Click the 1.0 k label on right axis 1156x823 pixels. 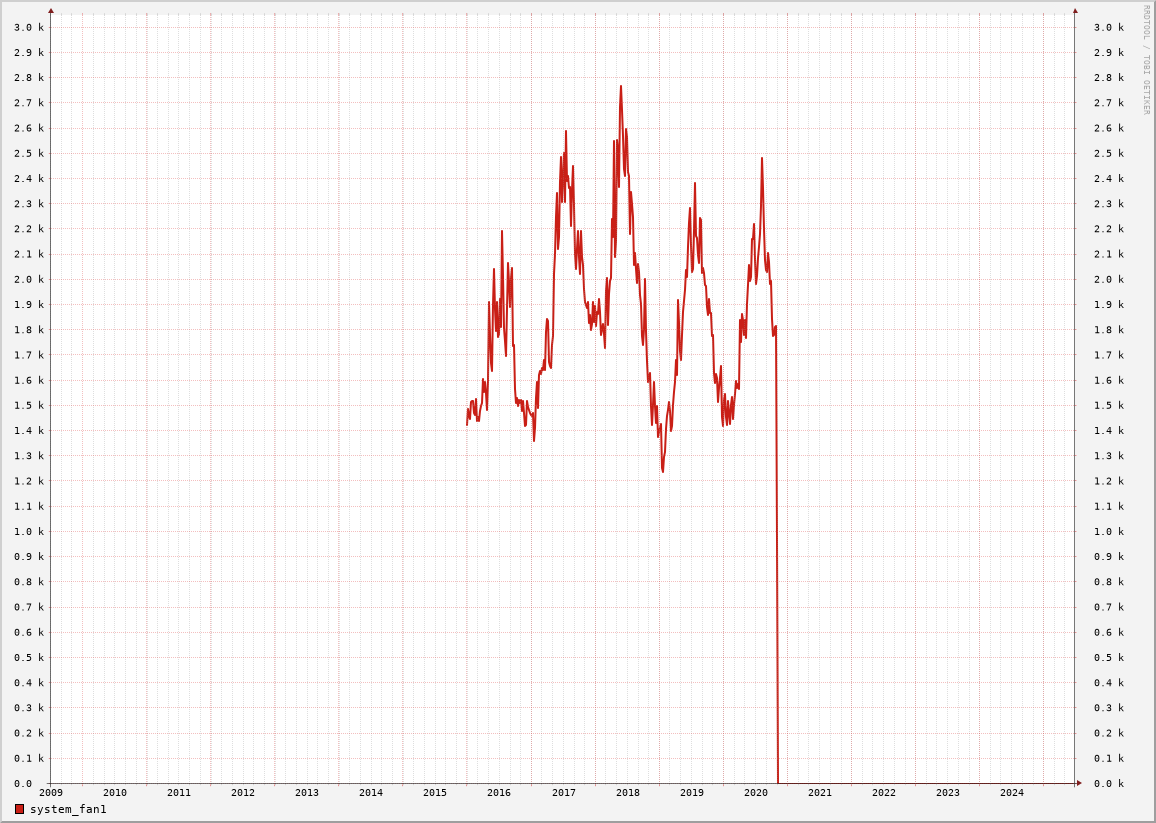[x=1108, y=532]
